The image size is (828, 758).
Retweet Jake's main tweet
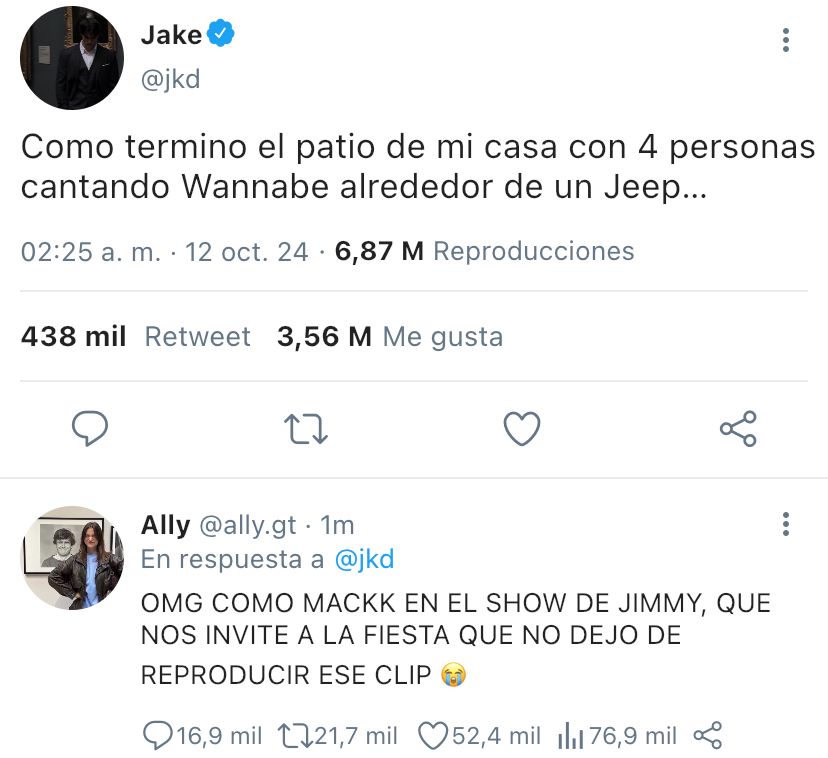(306, 428)
